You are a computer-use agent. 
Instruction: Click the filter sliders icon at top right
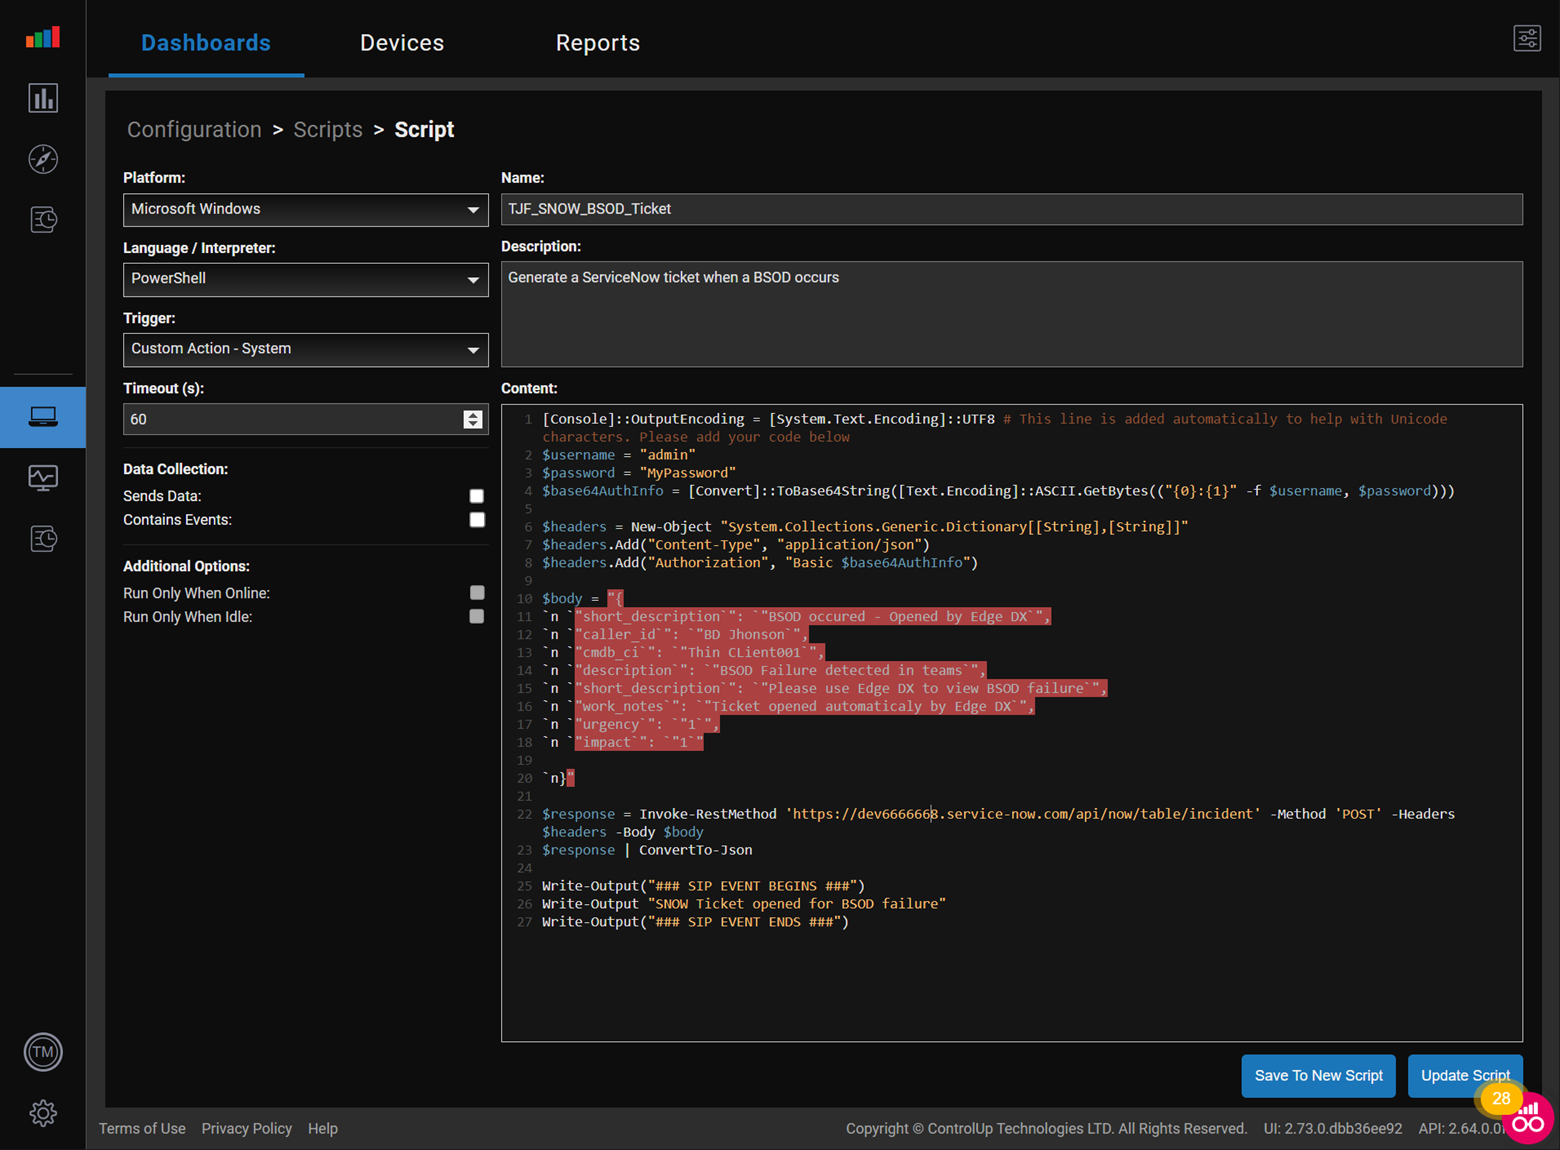1527,39
